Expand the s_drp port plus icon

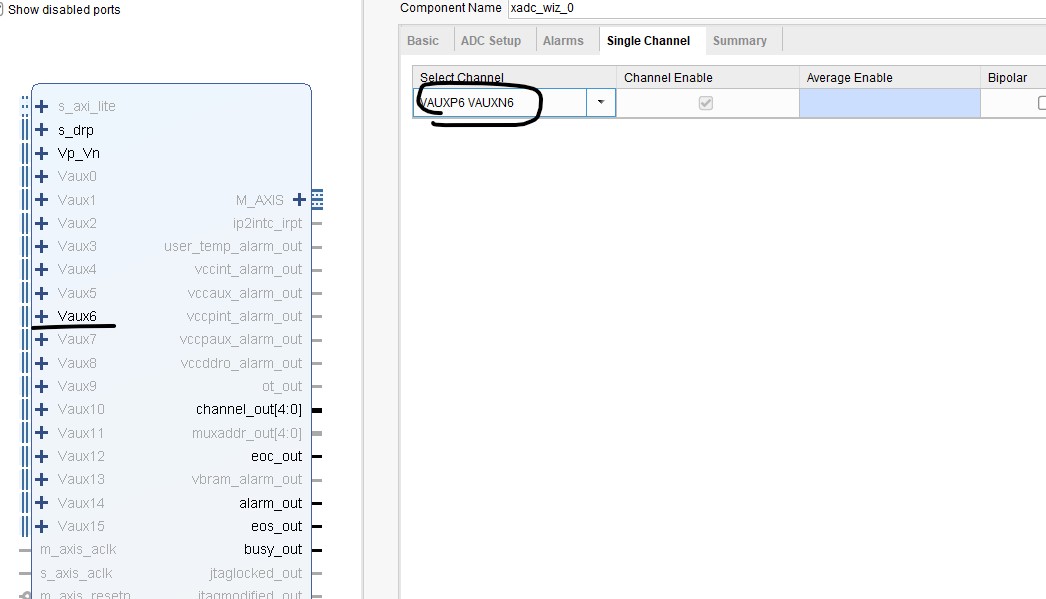tap(41, 130)
